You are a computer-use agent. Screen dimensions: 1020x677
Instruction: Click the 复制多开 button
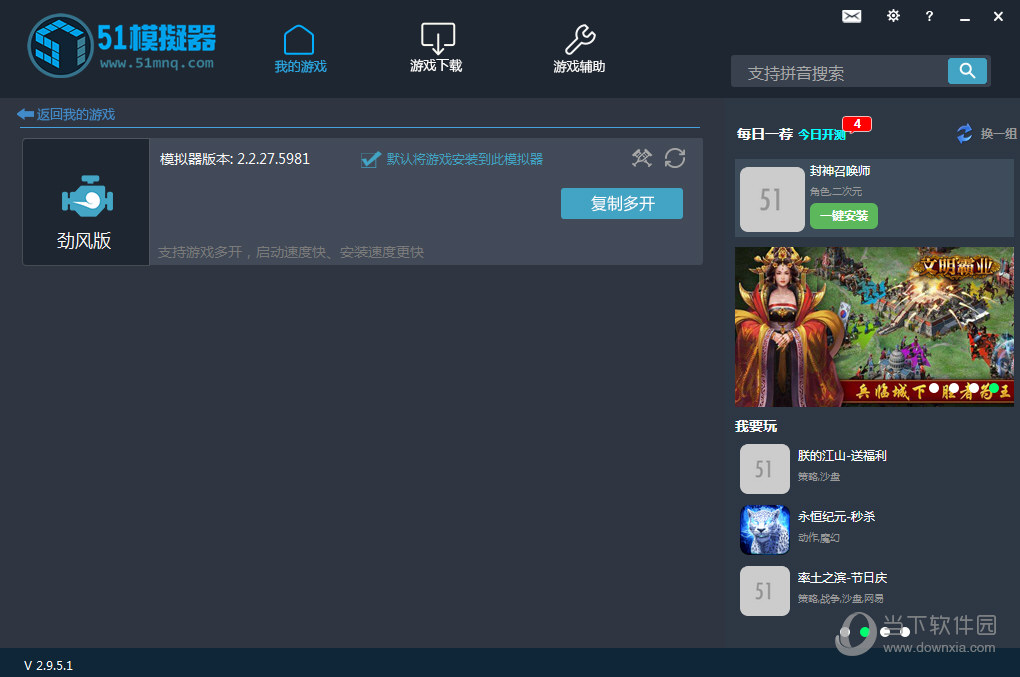click(621, 203)
